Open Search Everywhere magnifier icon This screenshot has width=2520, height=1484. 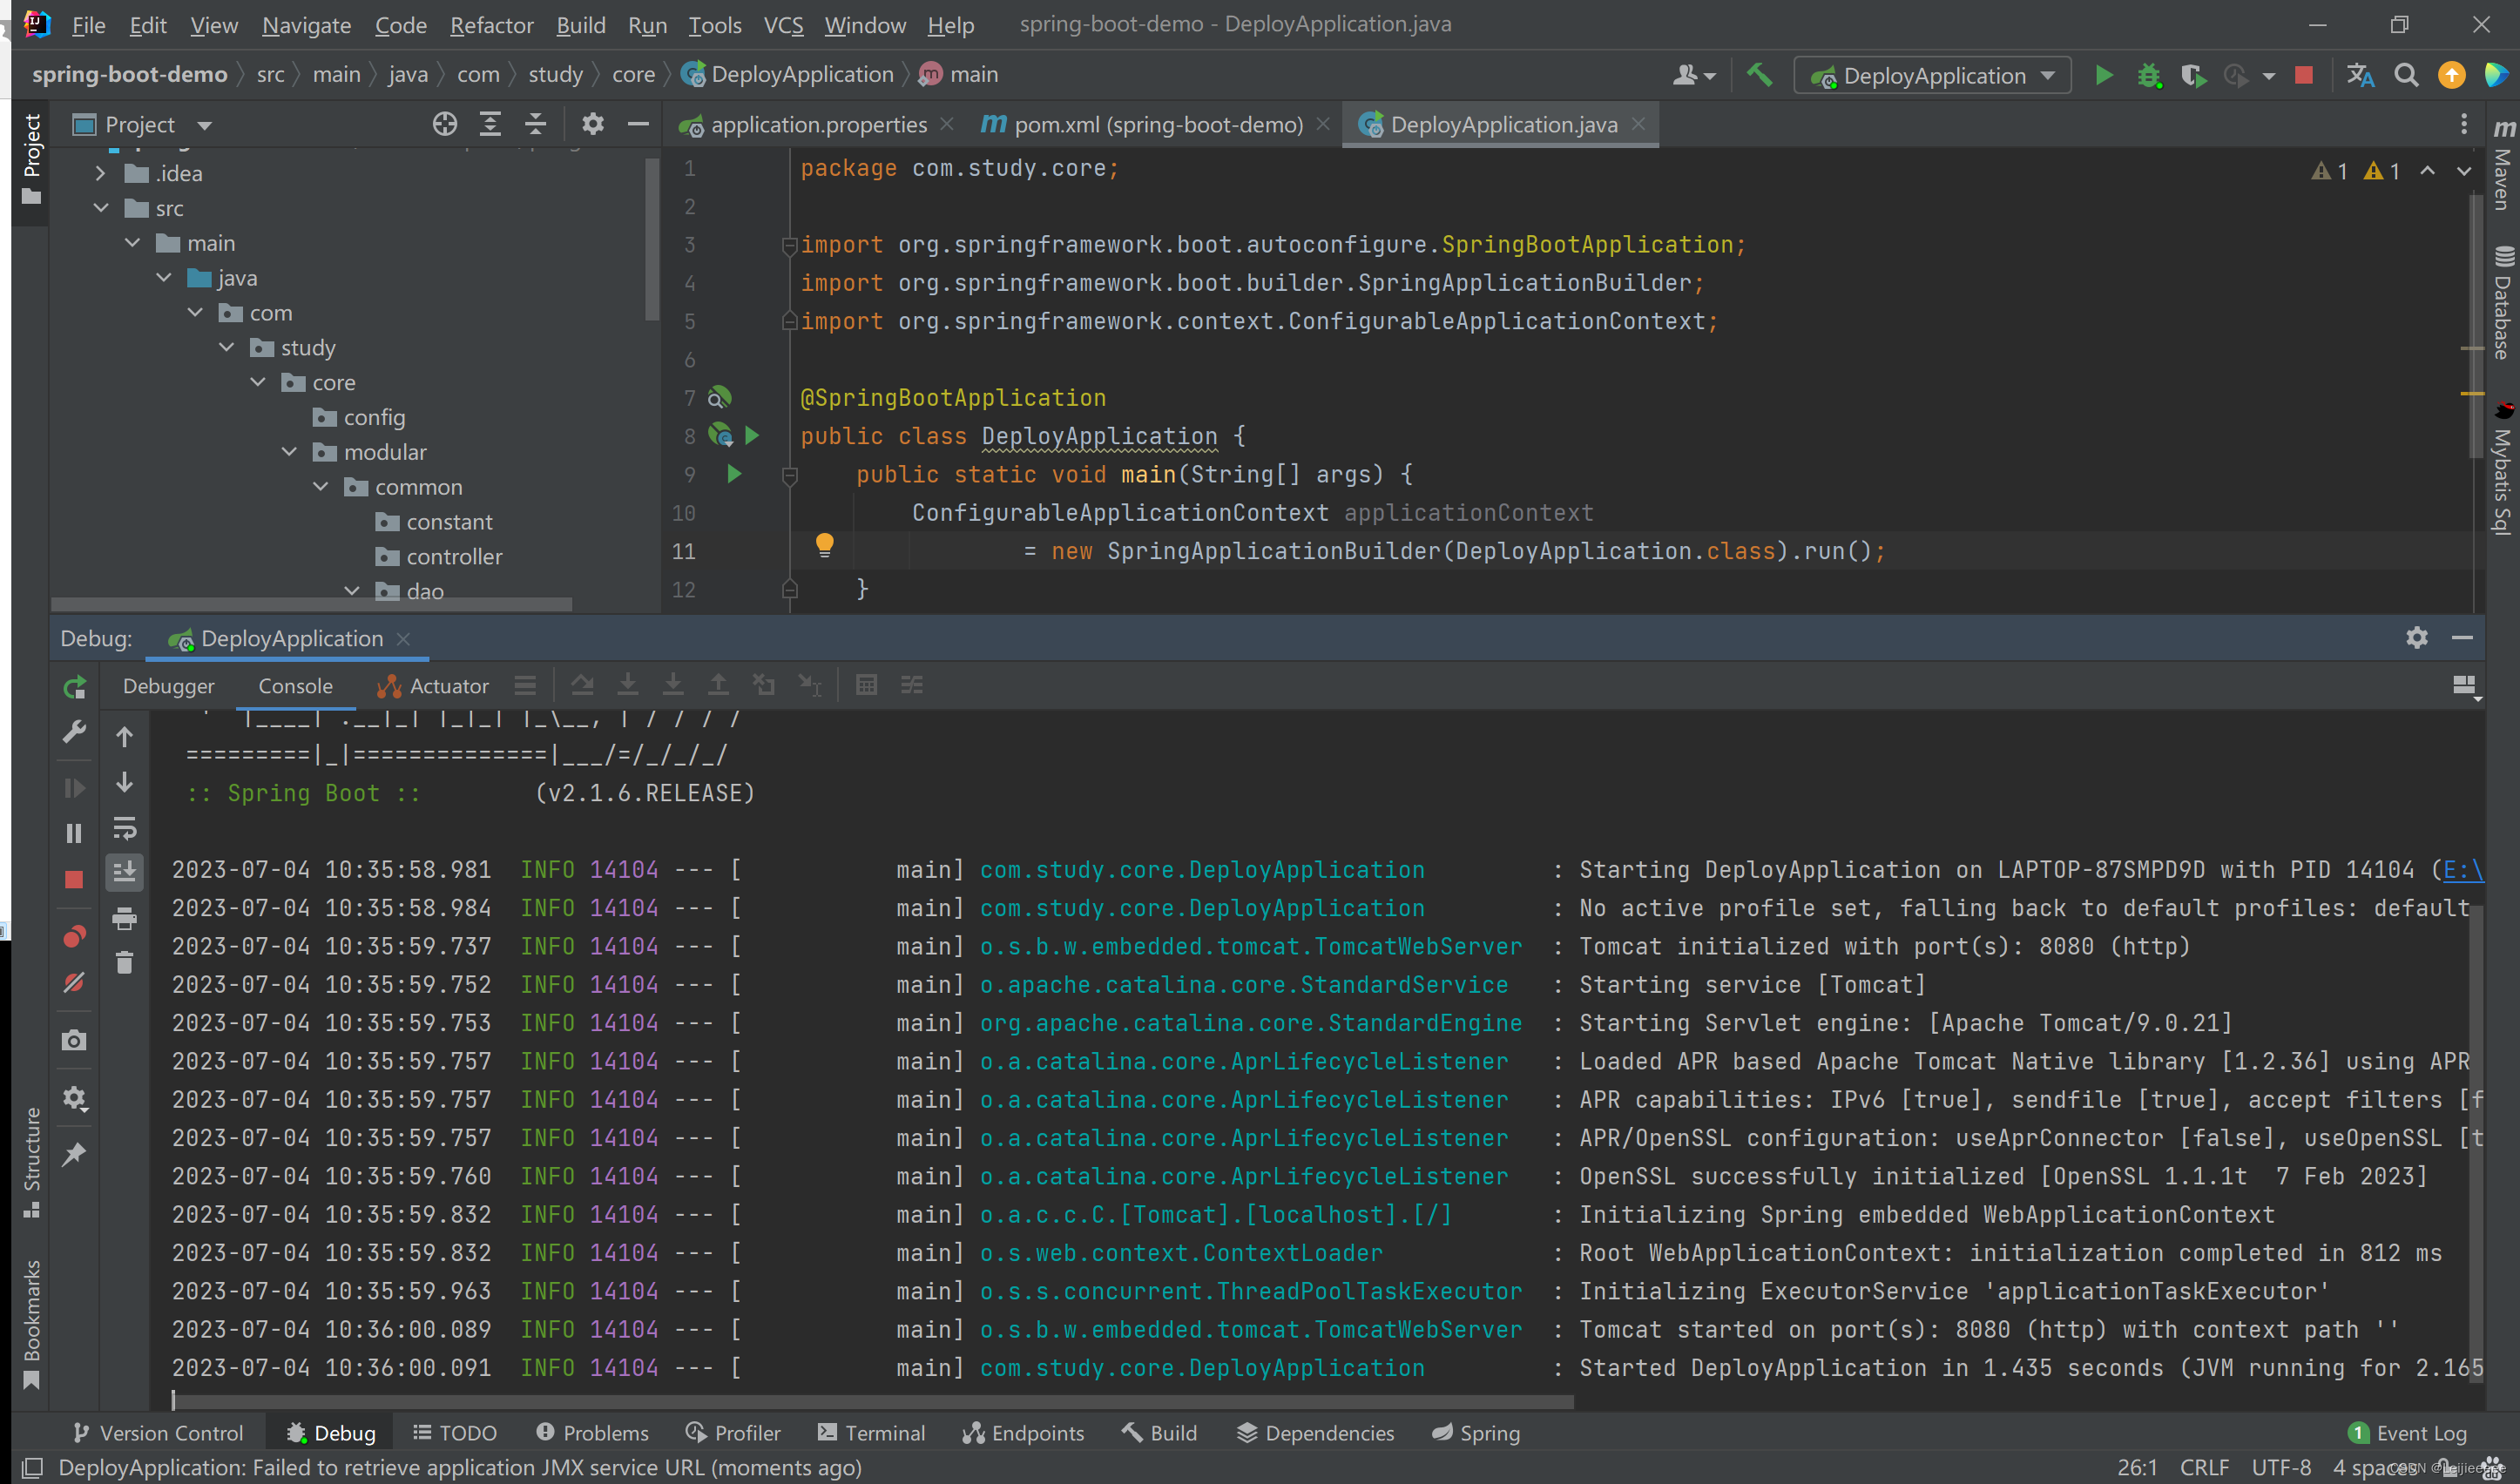click(x=2406, y=75)
